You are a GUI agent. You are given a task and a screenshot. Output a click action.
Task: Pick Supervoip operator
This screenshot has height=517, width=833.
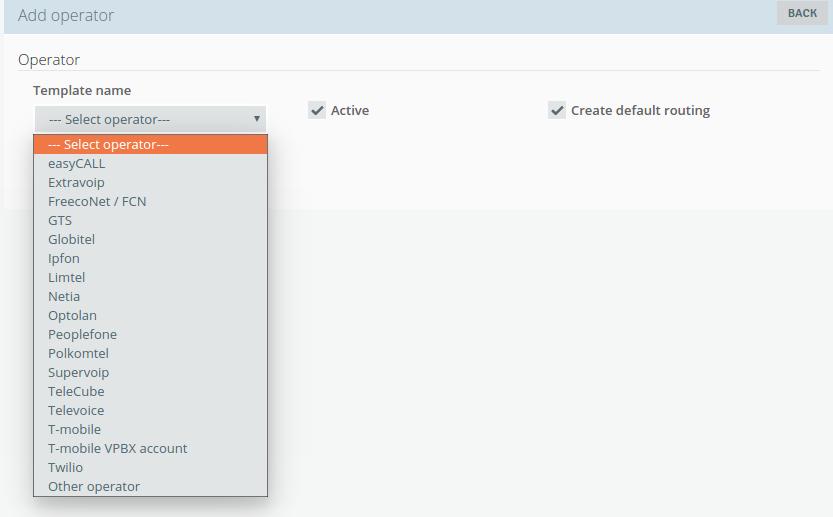[x=150, y=372]
